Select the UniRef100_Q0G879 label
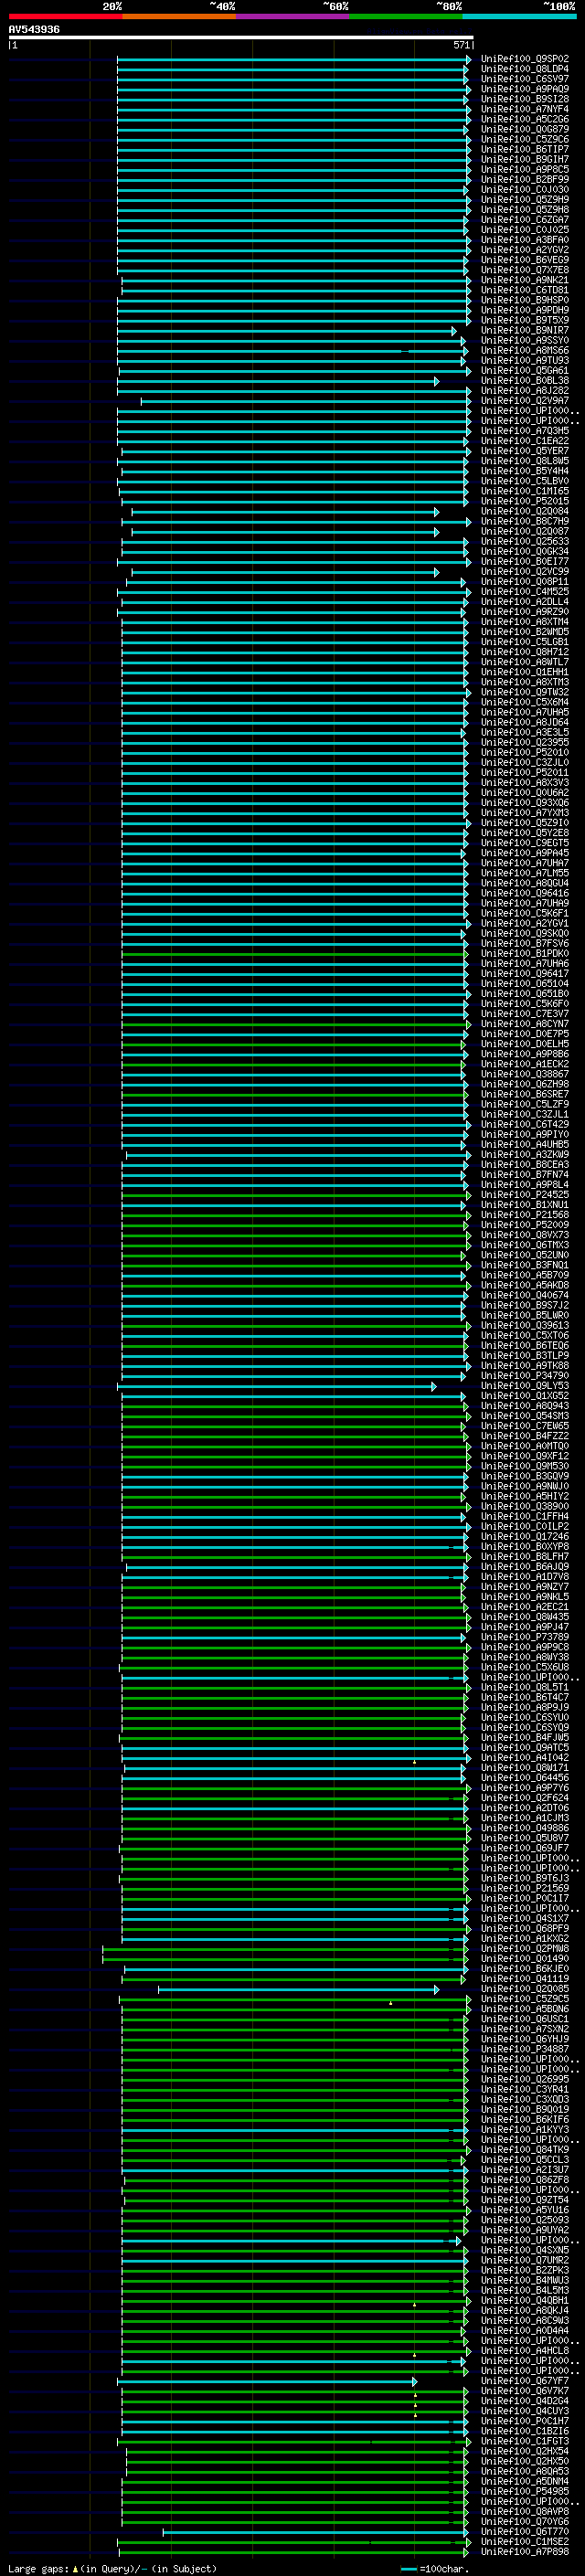585x2576 pixels. [x=524, y=129]
